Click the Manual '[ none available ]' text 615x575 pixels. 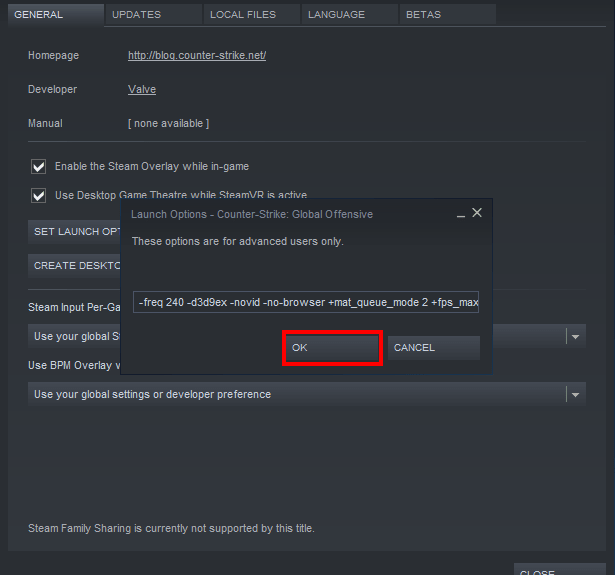click(x=169, y=124)
